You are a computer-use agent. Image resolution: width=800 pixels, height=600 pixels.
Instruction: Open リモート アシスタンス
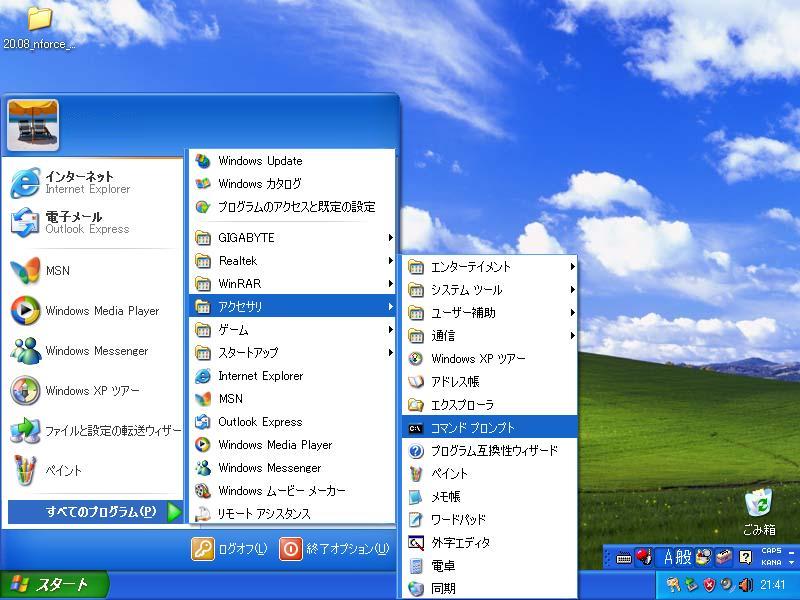point(292,513)
